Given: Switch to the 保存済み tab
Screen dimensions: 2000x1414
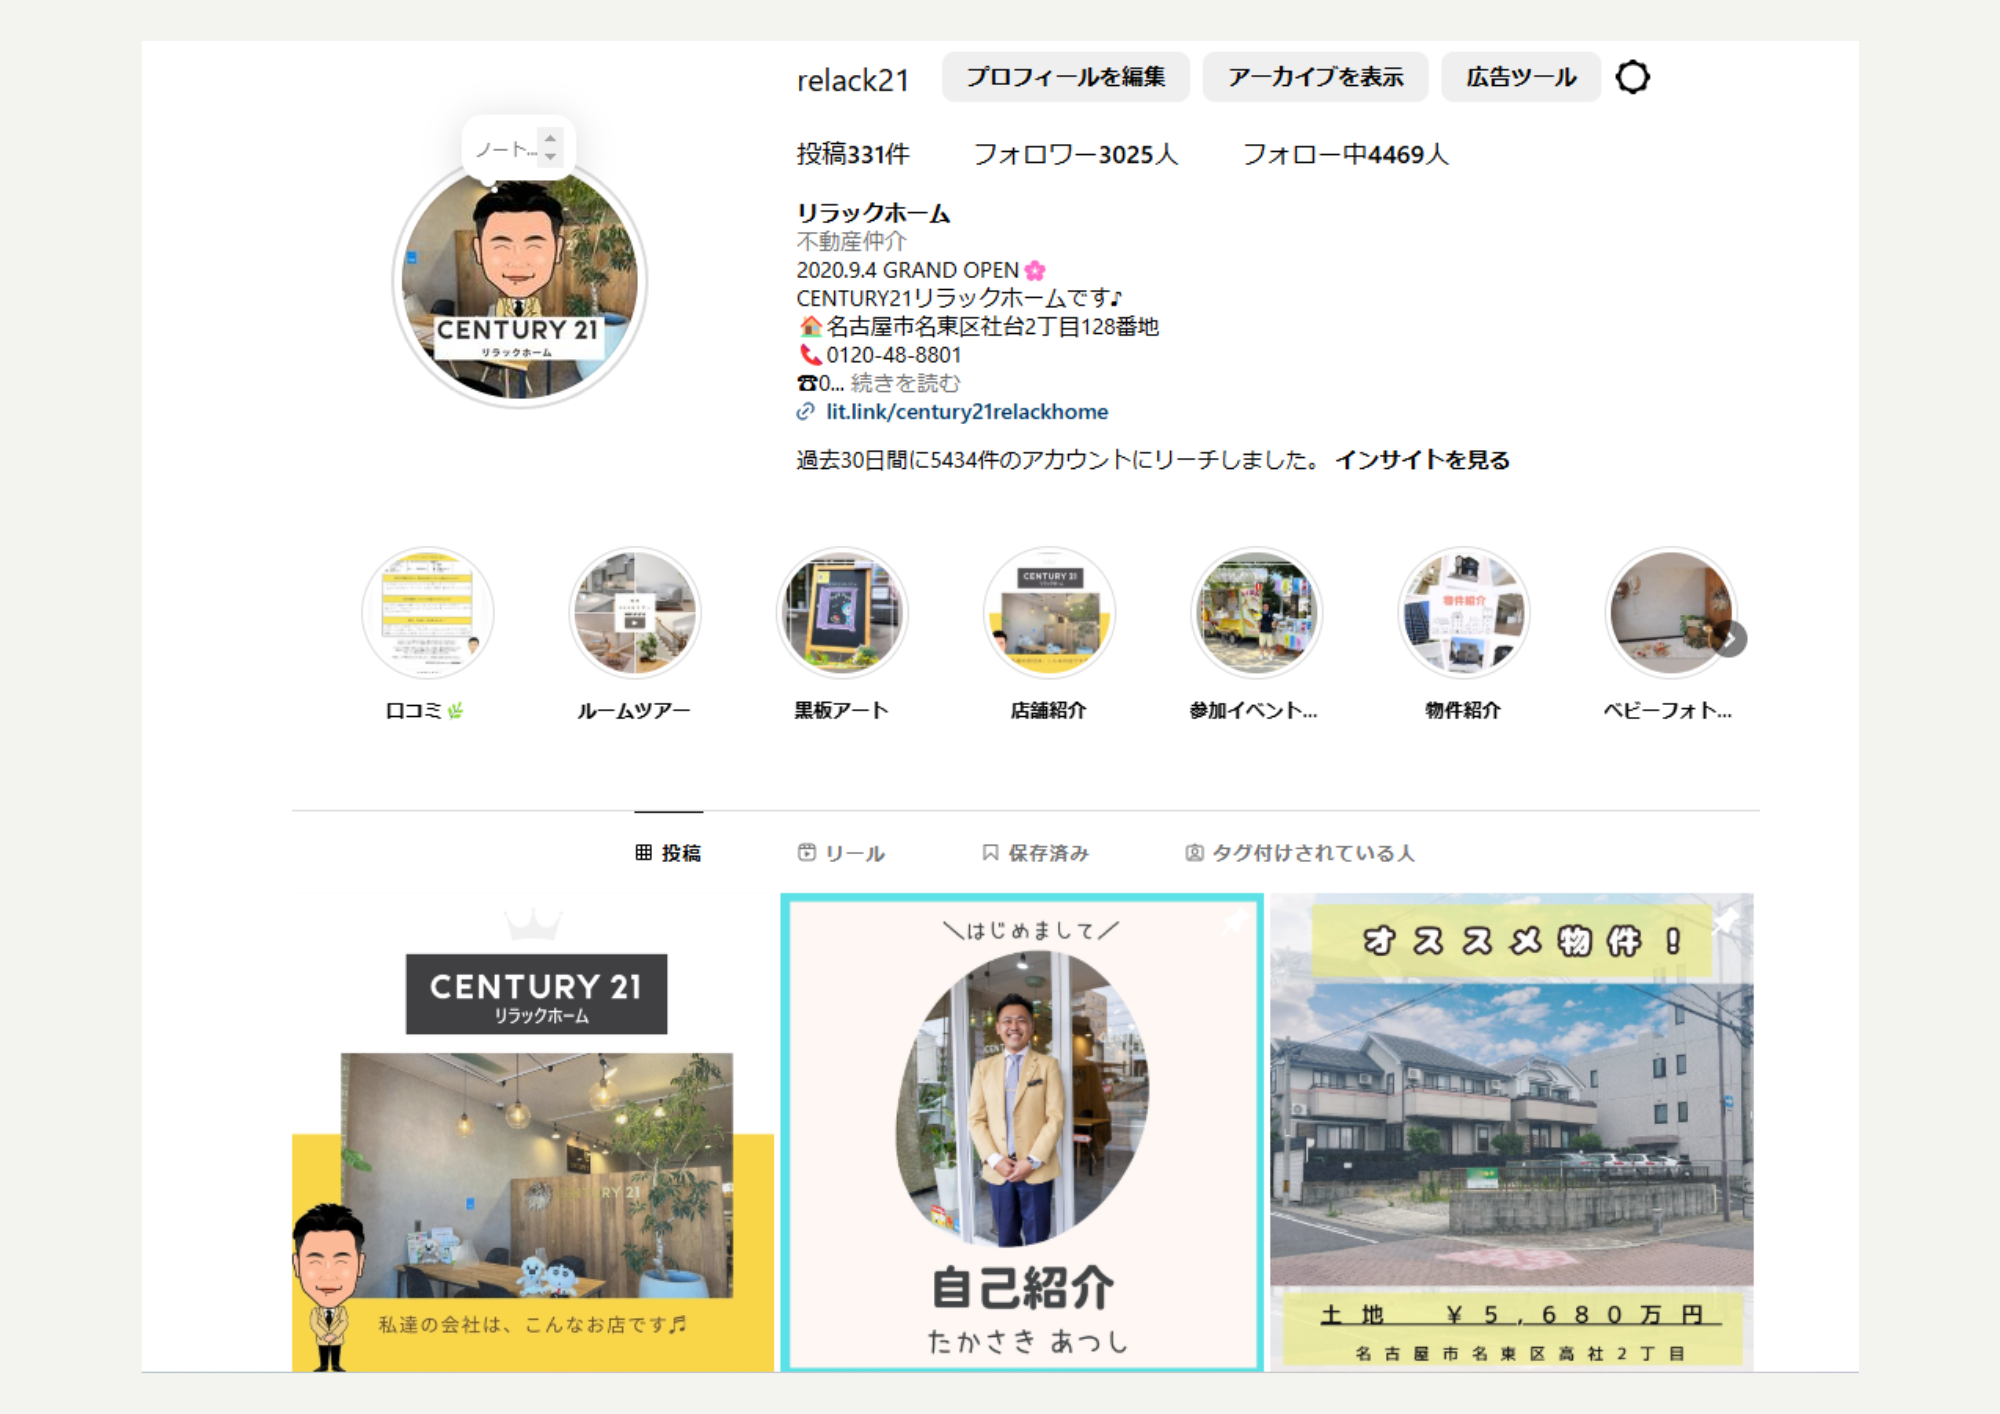Looking at the screenshot, I should point(1035,853).
